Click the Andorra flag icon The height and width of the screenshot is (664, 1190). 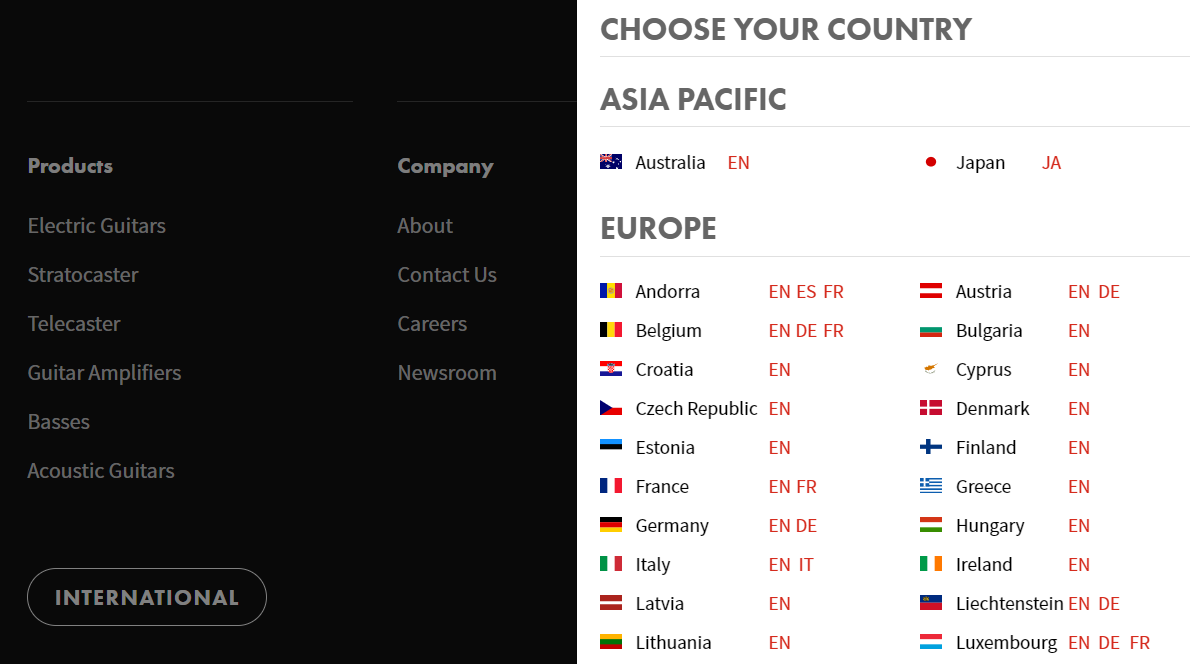tap(611, 291)
